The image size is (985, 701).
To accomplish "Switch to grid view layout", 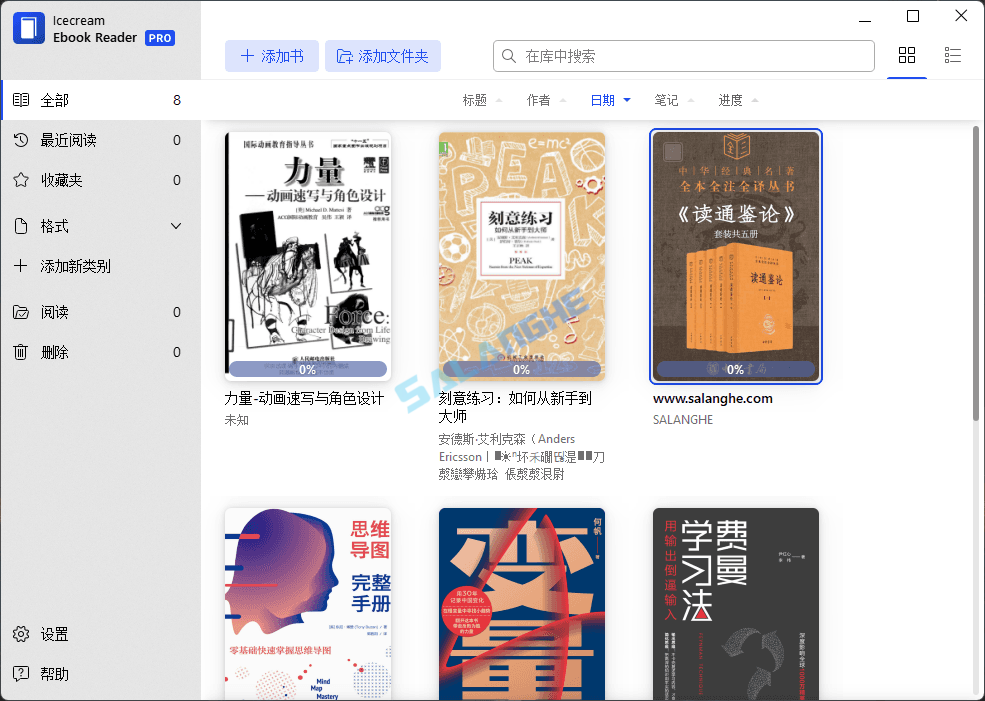I will 906,55.
